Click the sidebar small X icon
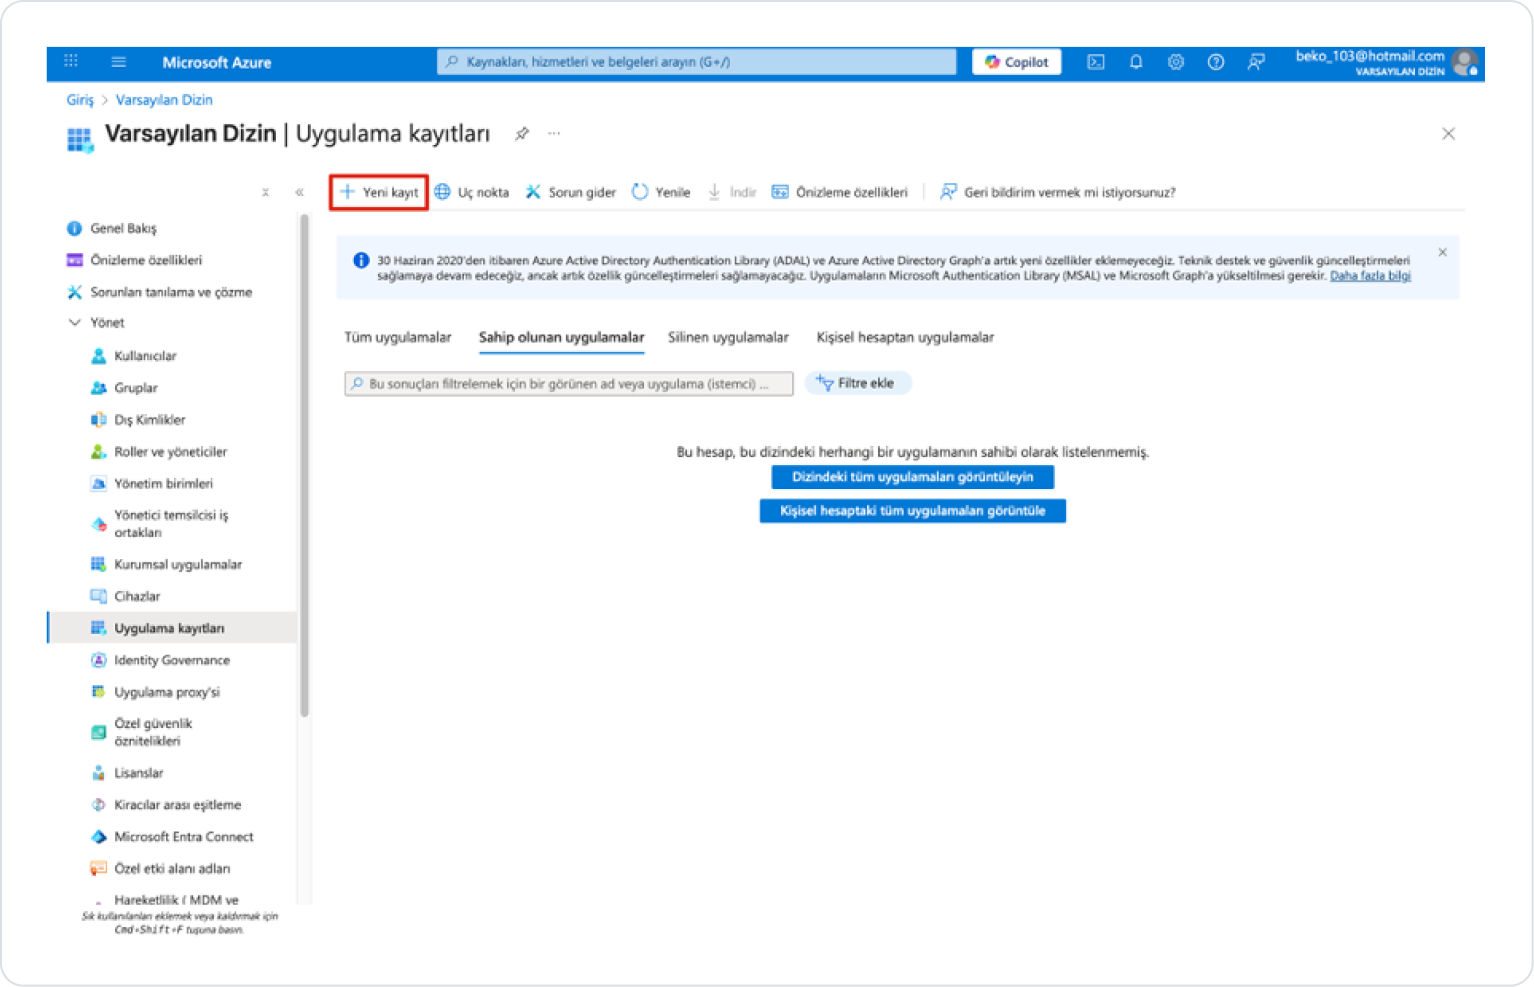Image resolution: width=1534 pixels, height=987 pixels. [265, 193]
